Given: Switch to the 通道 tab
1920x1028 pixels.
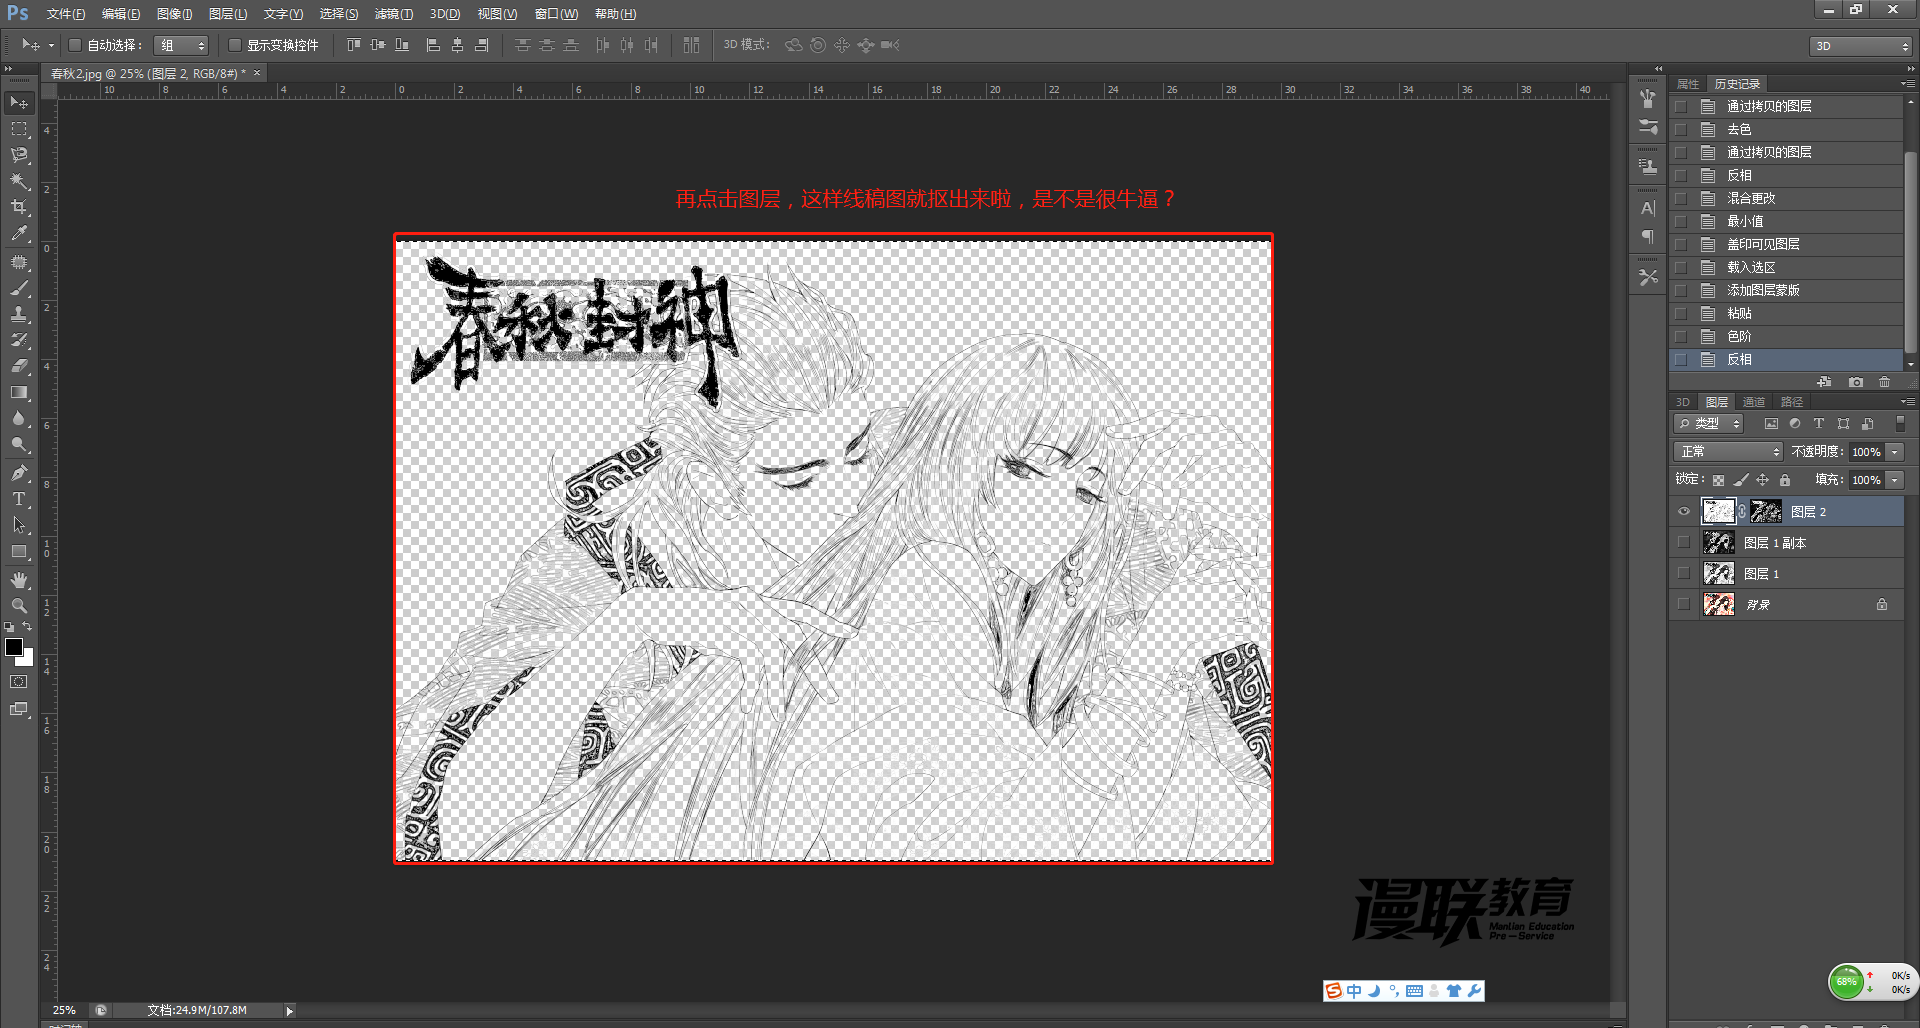Looking at the screenshot, I should click(x=1754, y=402).
